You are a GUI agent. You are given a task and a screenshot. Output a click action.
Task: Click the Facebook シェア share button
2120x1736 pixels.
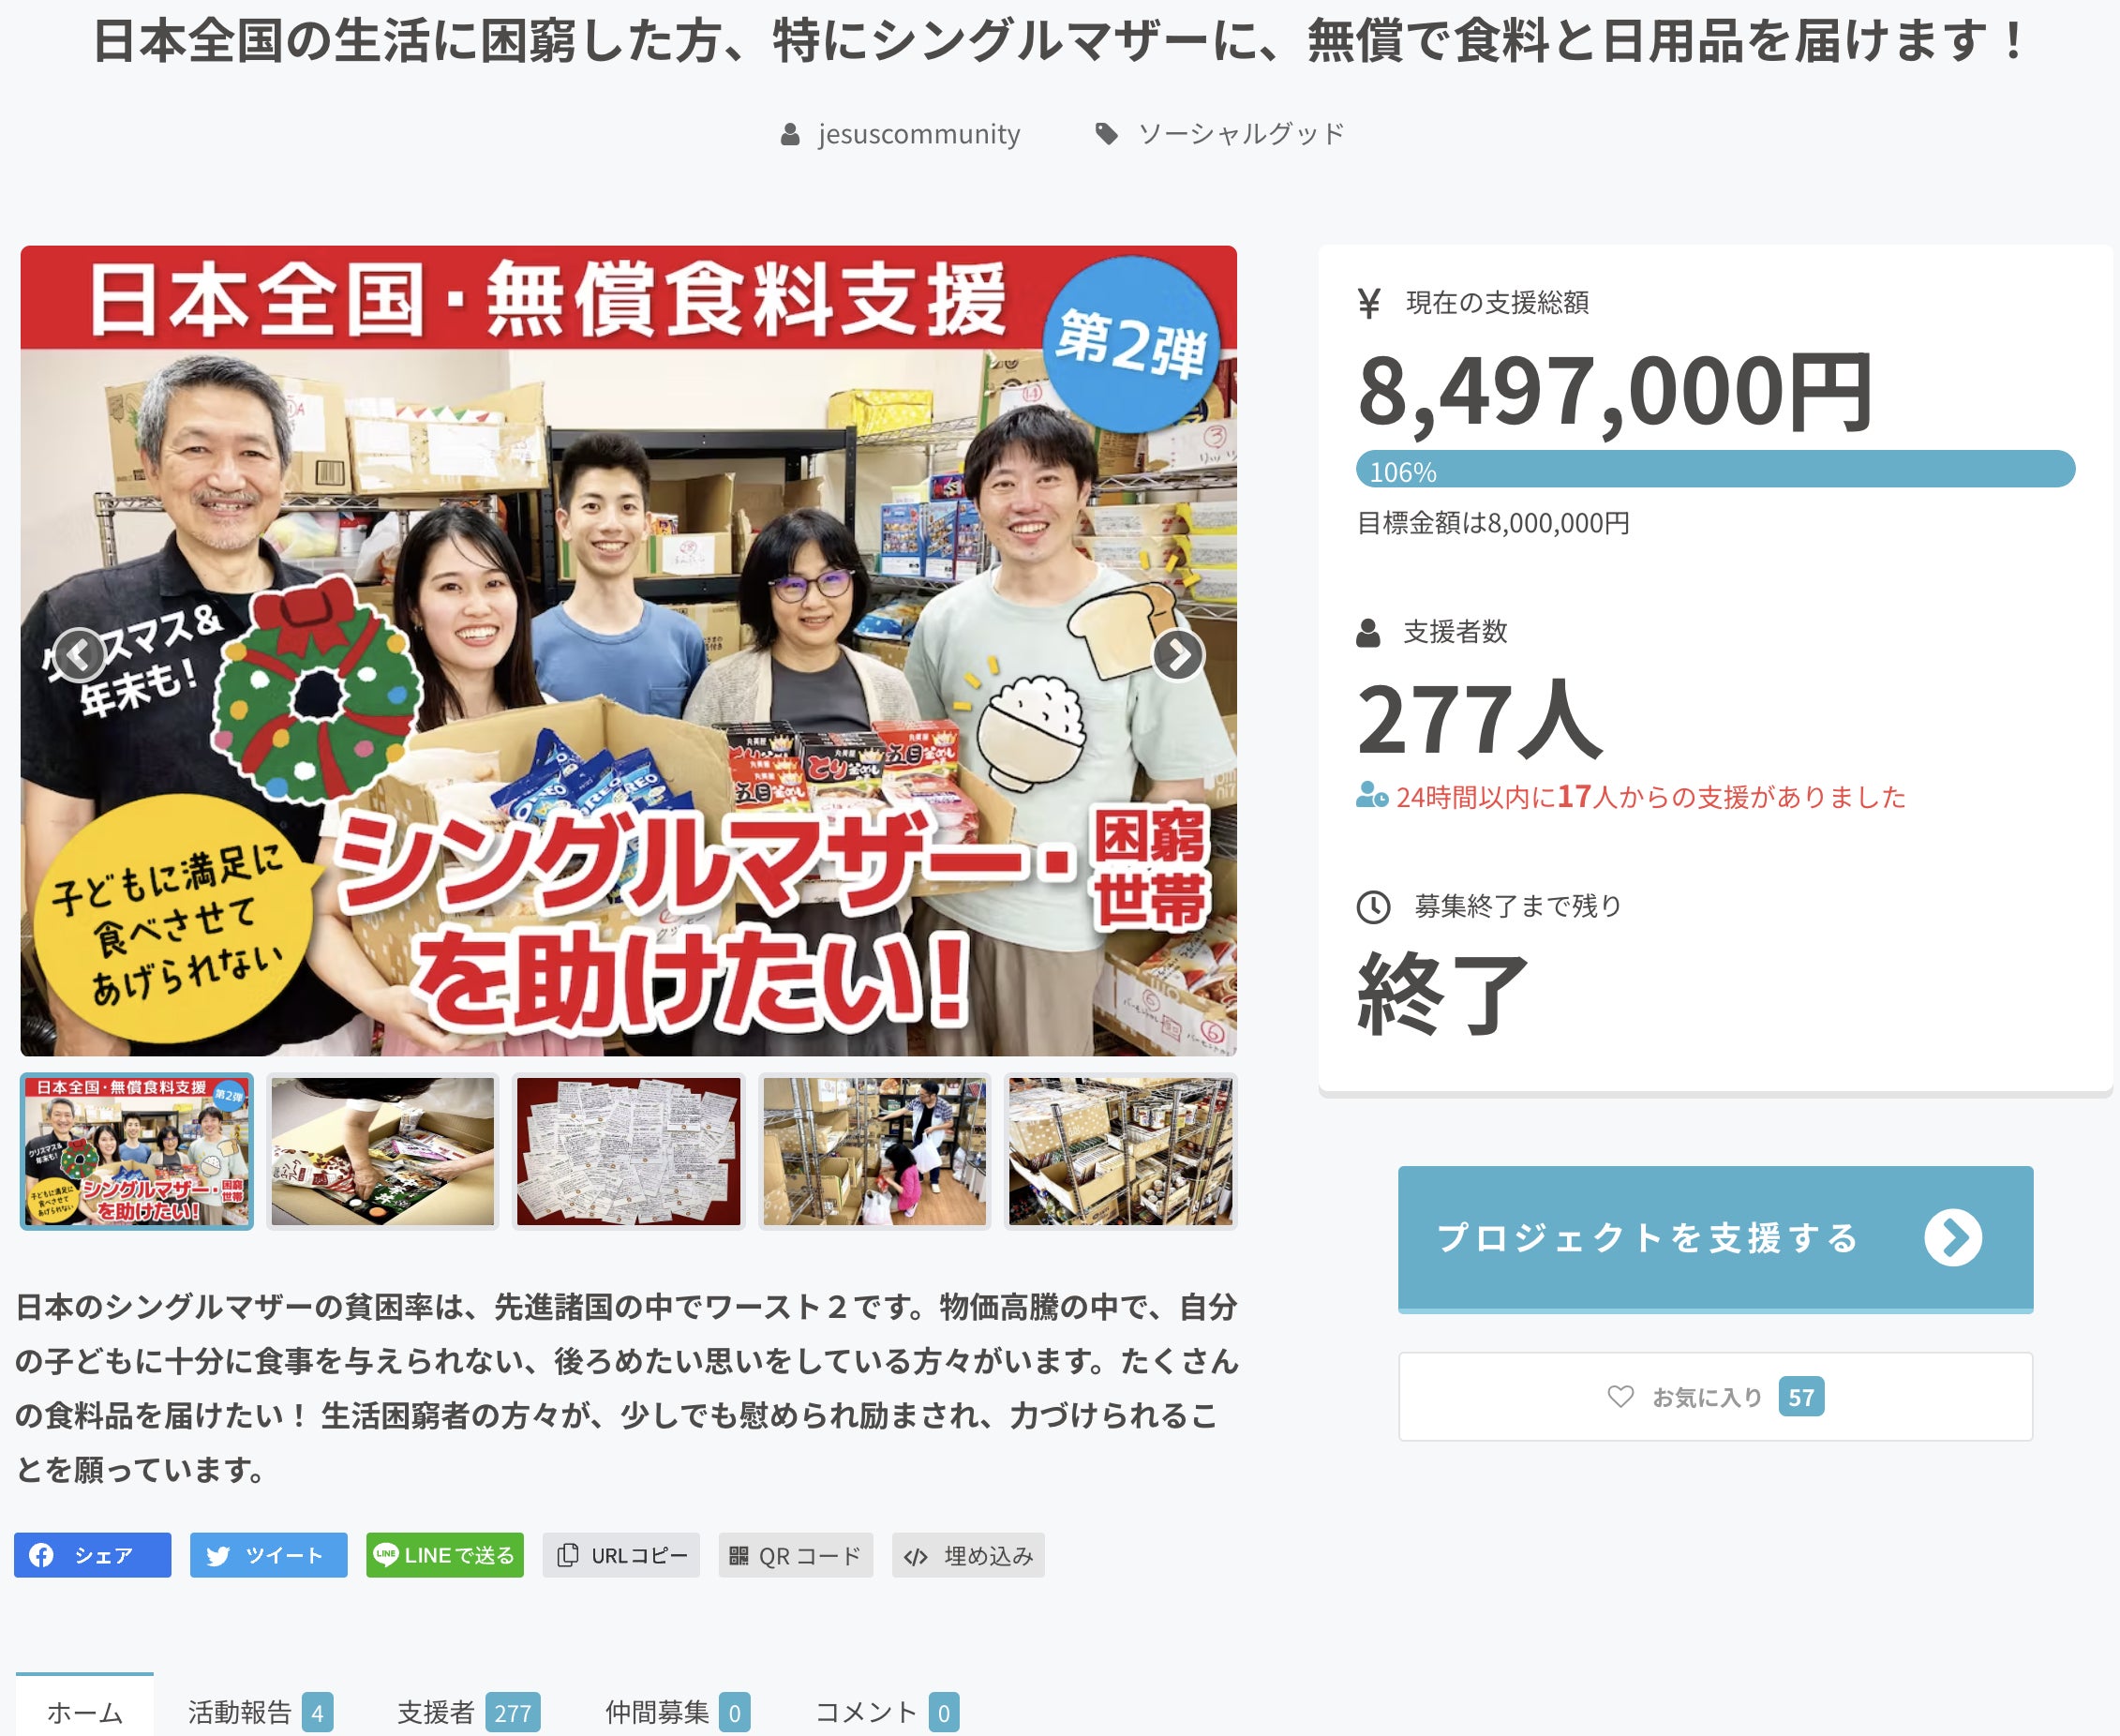click(x=92, y=1555)
